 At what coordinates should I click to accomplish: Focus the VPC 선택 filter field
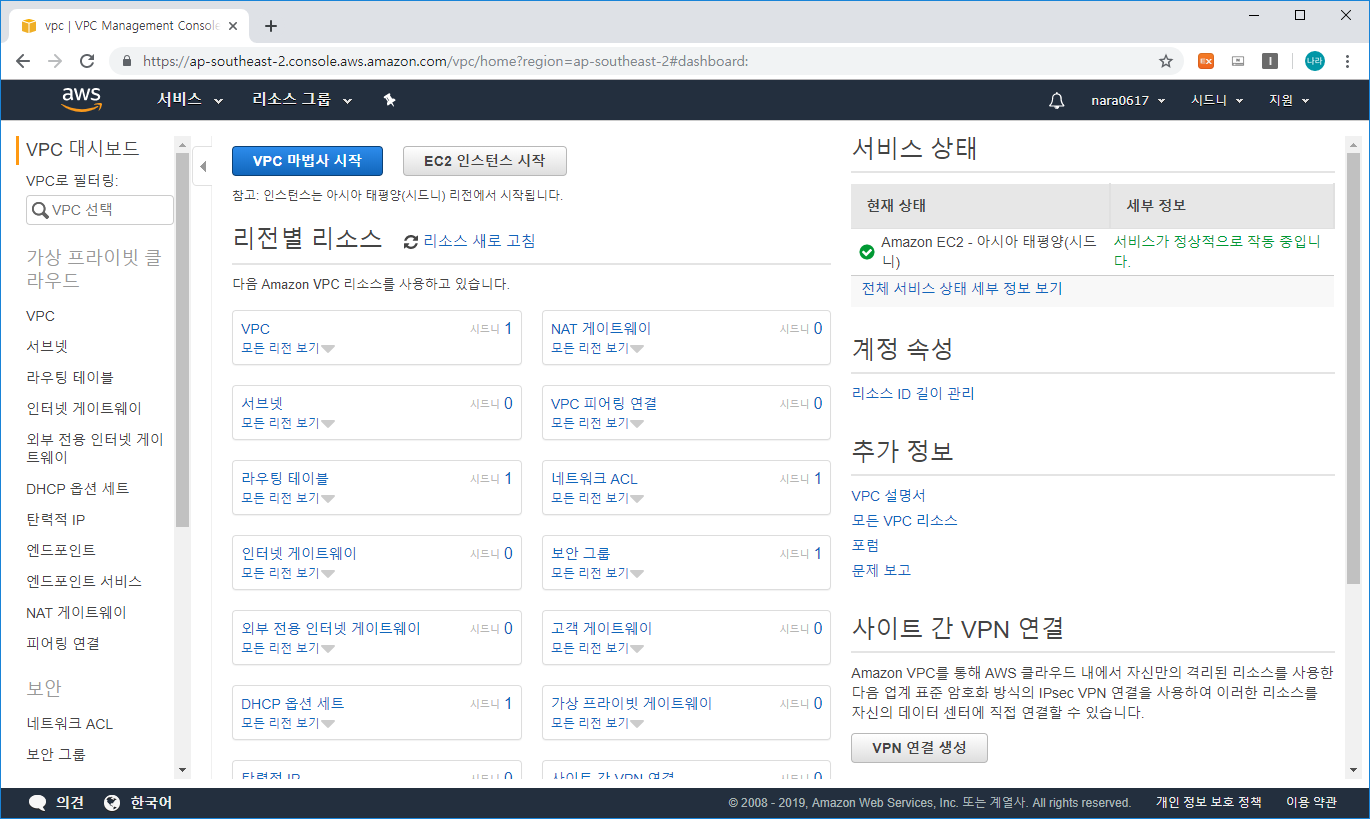pyautogui.click(x=100, y=210)
